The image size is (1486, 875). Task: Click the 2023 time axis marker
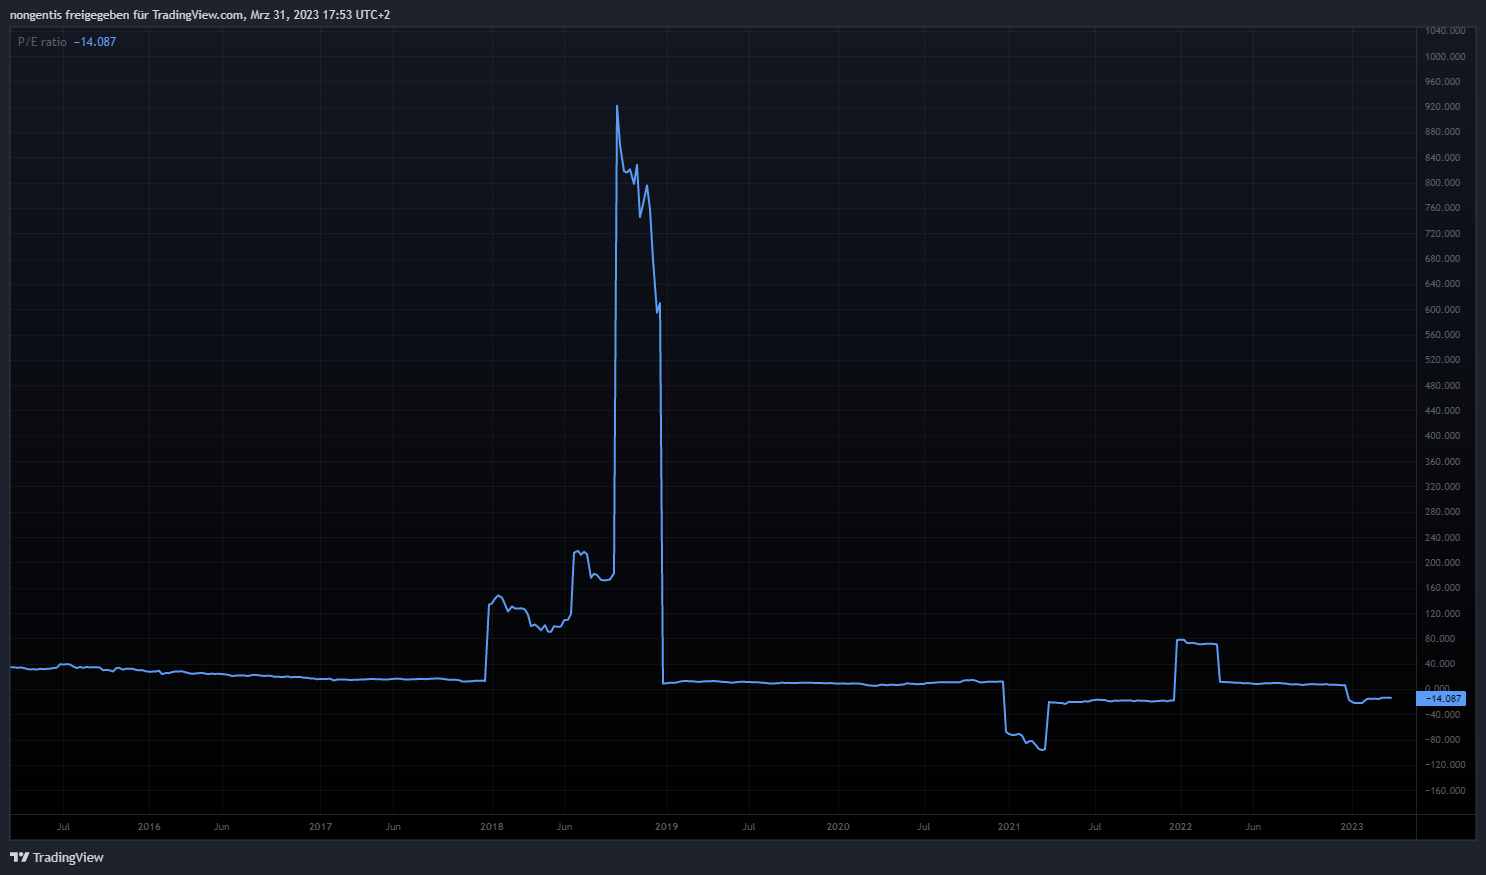pyautogui.click(x=1351, y=827)
